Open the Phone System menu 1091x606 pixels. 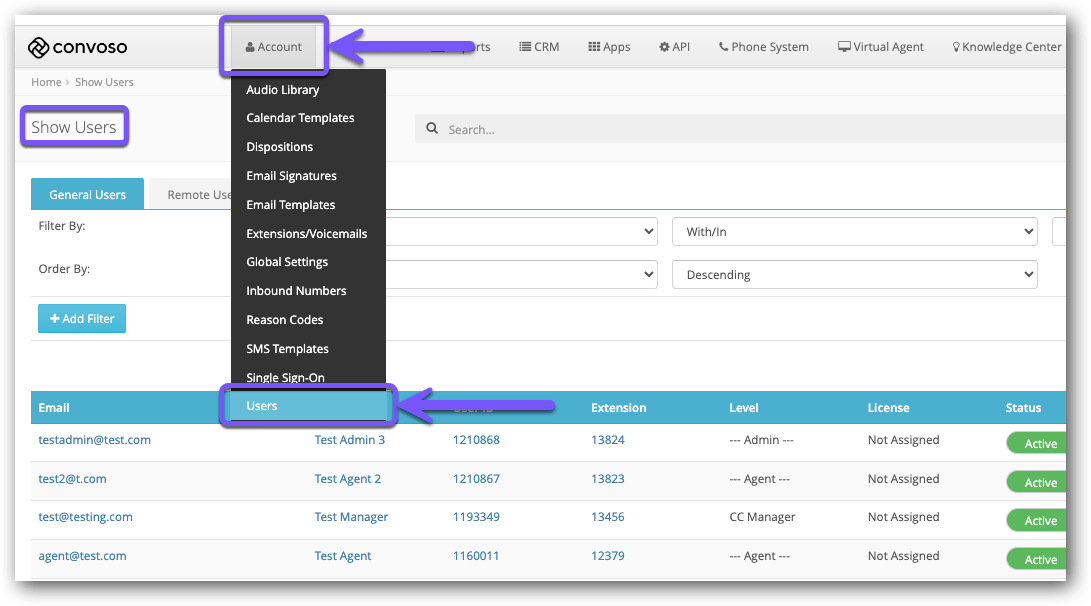click(763, 47)
